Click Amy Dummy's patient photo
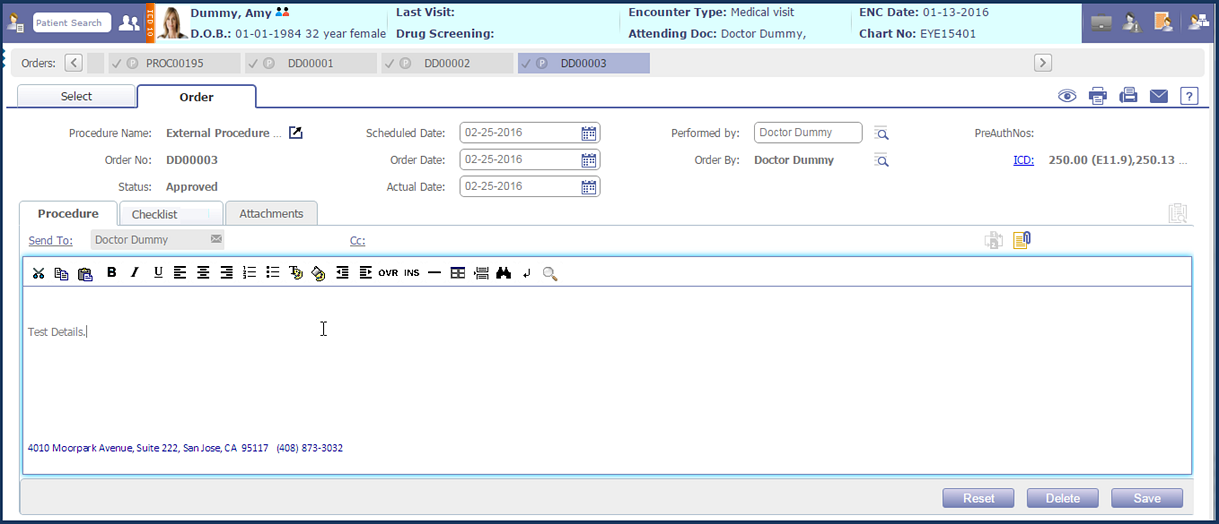This screenshot has width=1219, height=524. click(x=171, y=22)
